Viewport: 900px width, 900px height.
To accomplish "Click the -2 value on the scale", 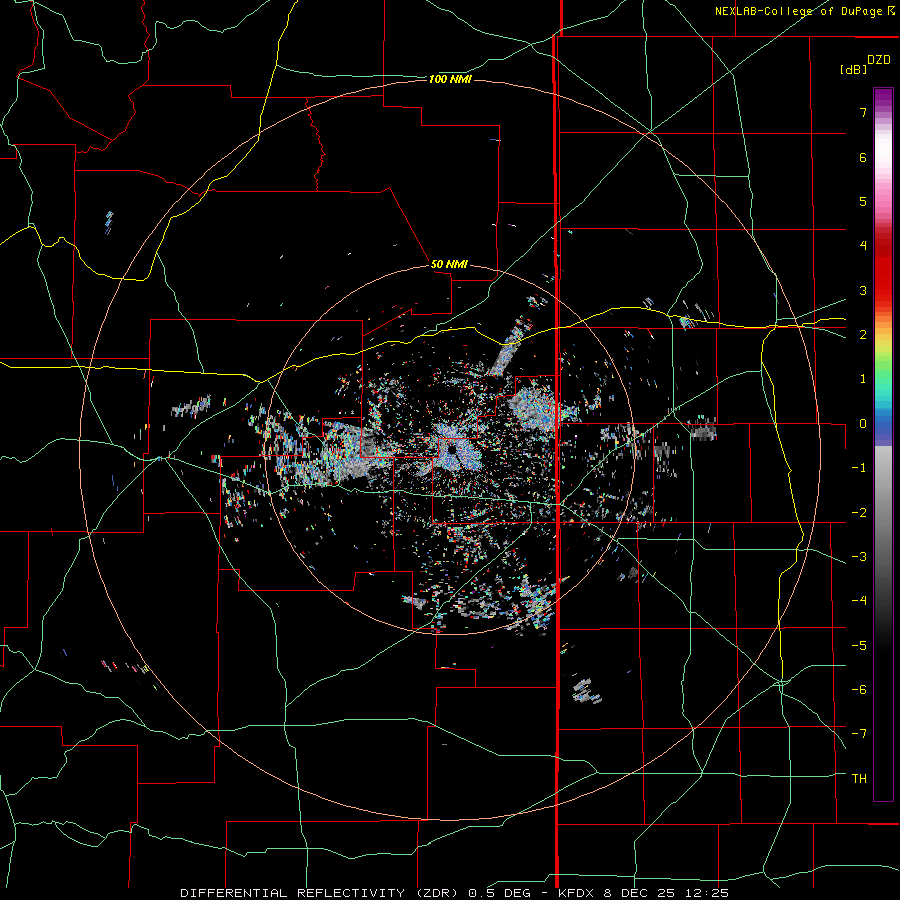I will pyautogui.click(x=859, y=513).
